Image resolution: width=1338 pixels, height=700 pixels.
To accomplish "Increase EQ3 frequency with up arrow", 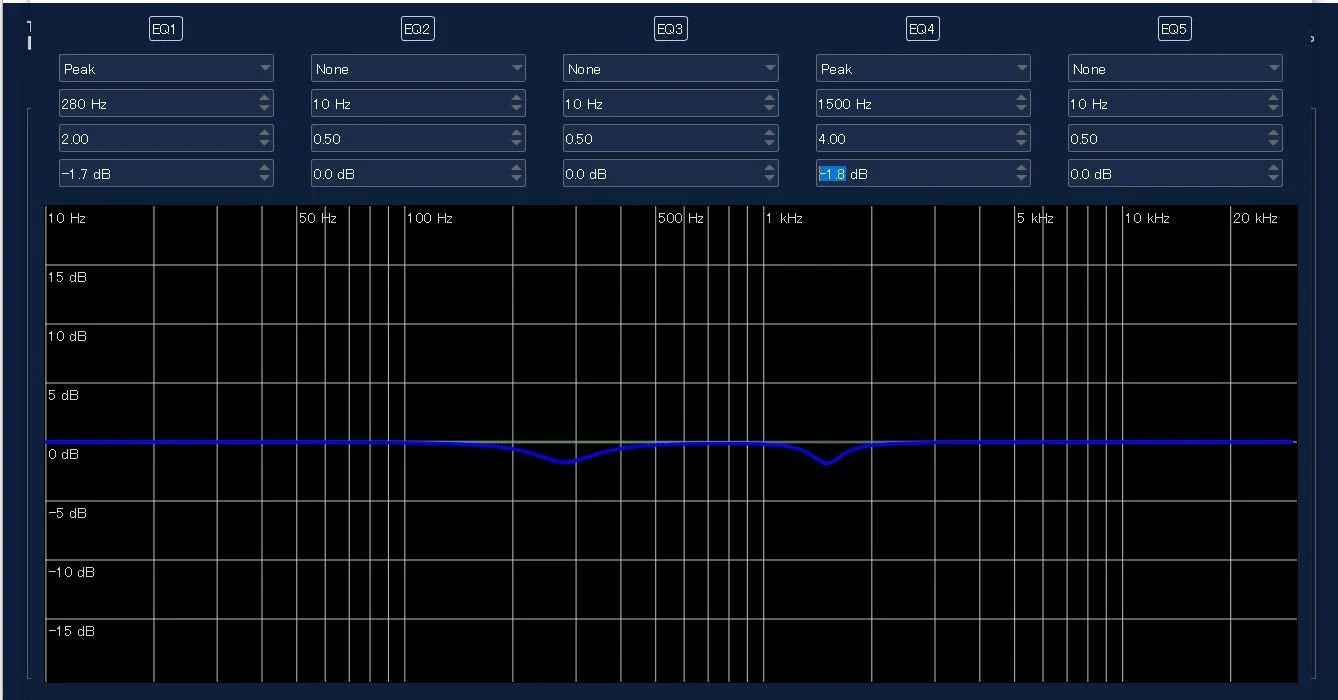I will pyautogui.click(x=769, y=98).
